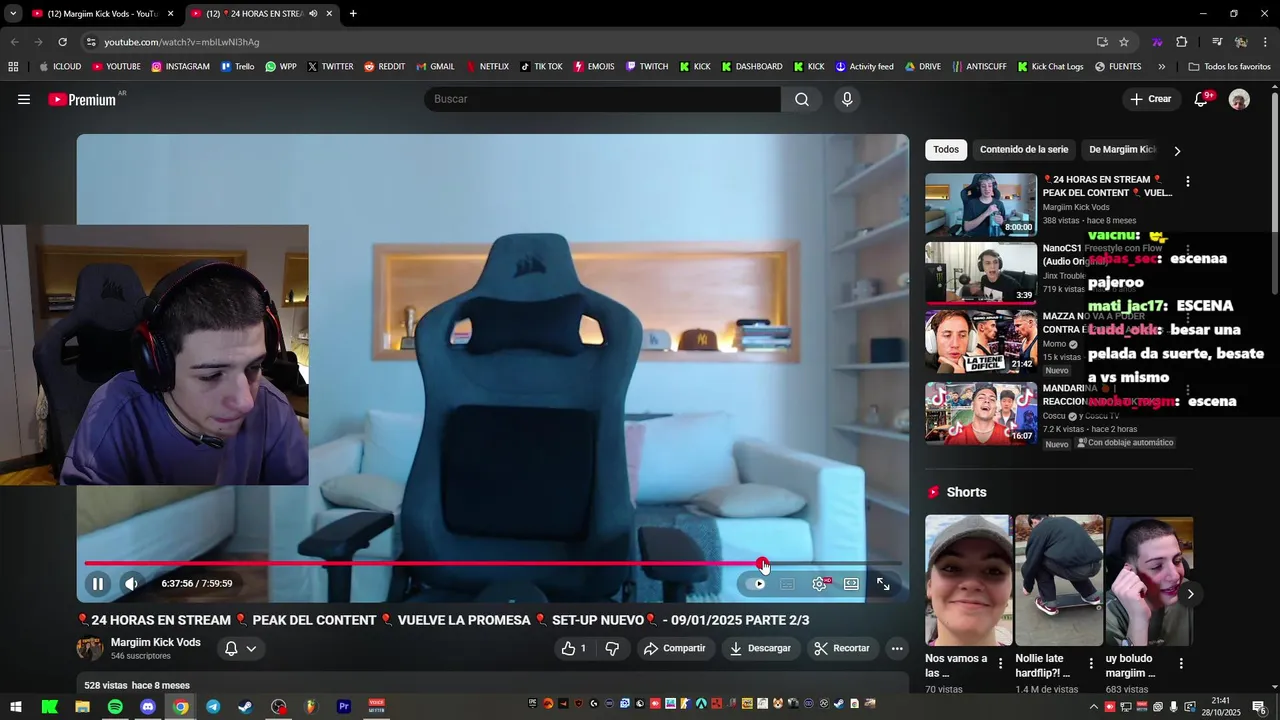Toggle autoplay switch in player
Image resolution: width=1280 pixels, height=720 pixels.
(757, 584)
